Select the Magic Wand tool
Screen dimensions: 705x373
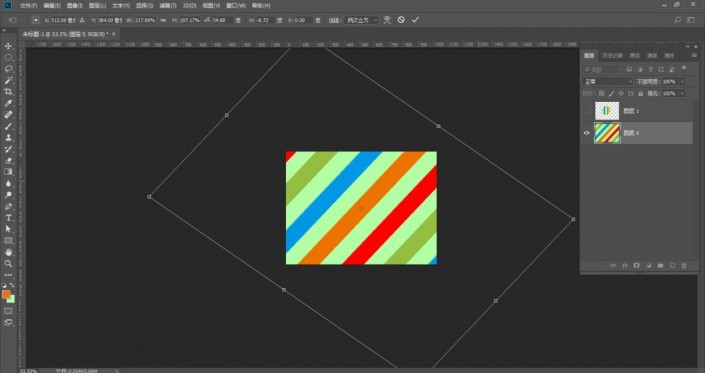(x=8, y=80)
